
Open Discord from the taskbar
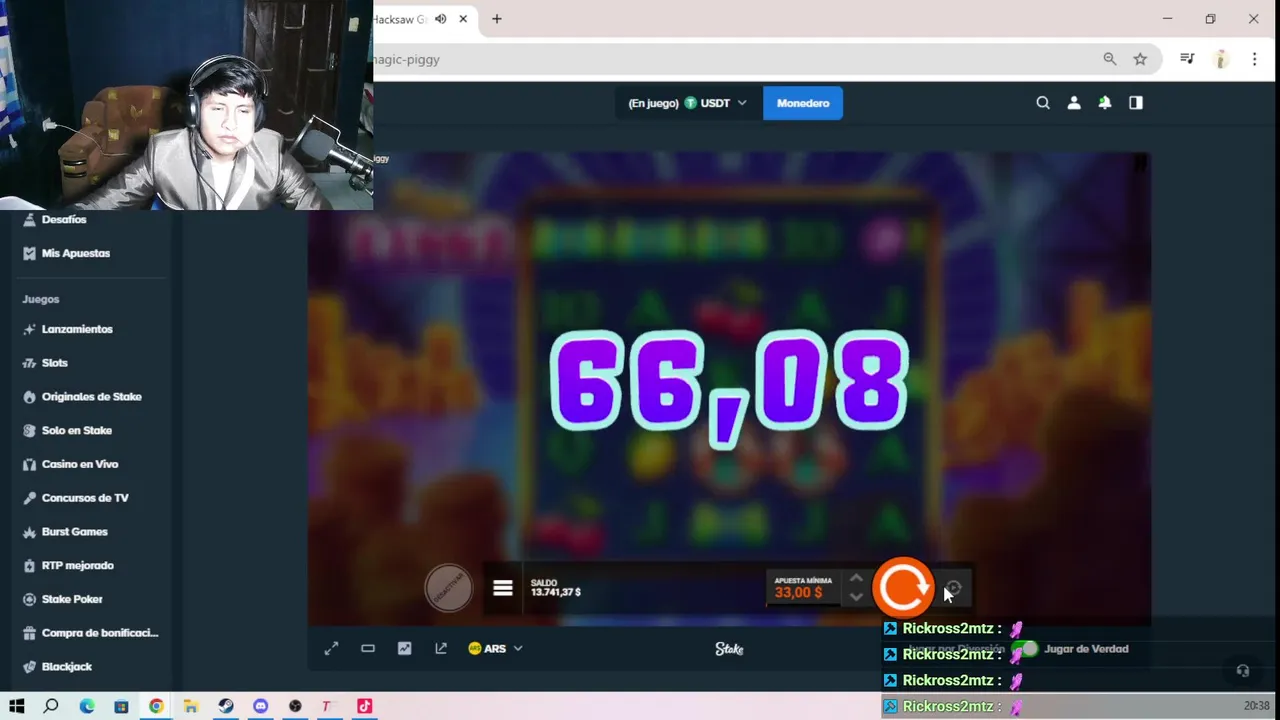tap(261, 706)
